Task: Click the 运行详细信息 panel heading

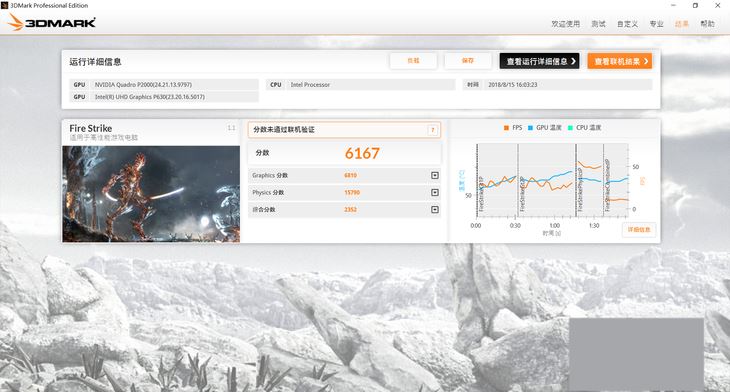Action: point(95,62)
